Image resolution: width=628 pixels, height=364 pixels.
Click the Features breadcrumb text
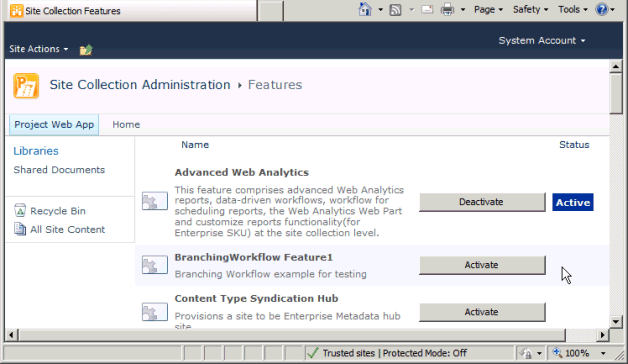tap(275, 85)
